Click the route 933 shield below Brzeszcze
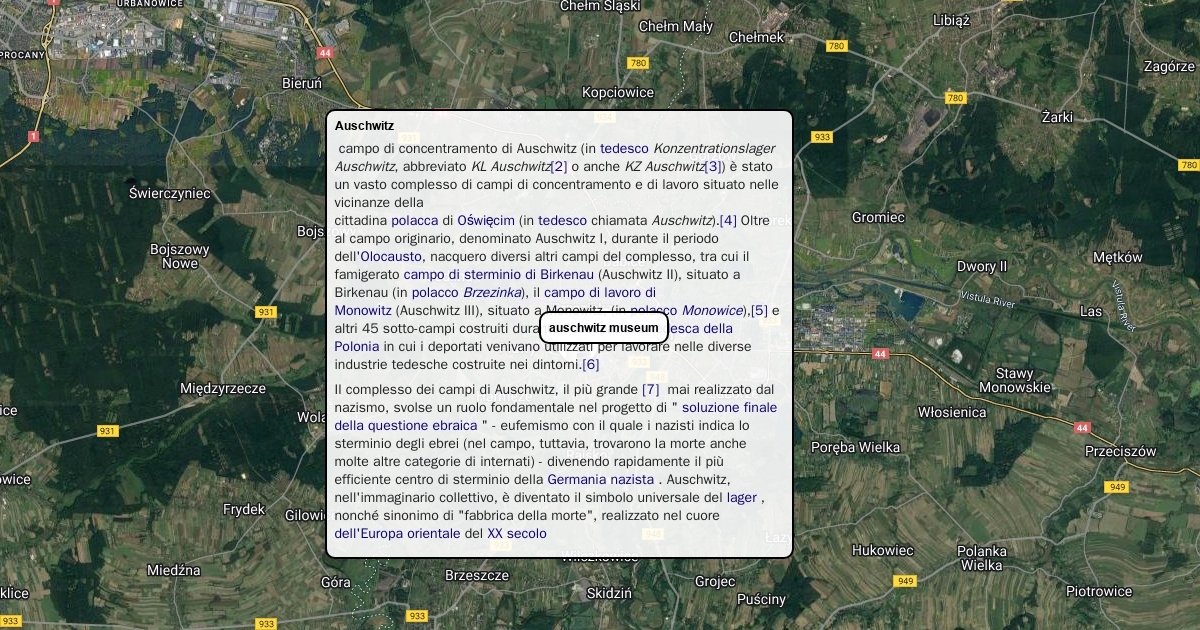1200x630 pixels. tap(417, 616)
